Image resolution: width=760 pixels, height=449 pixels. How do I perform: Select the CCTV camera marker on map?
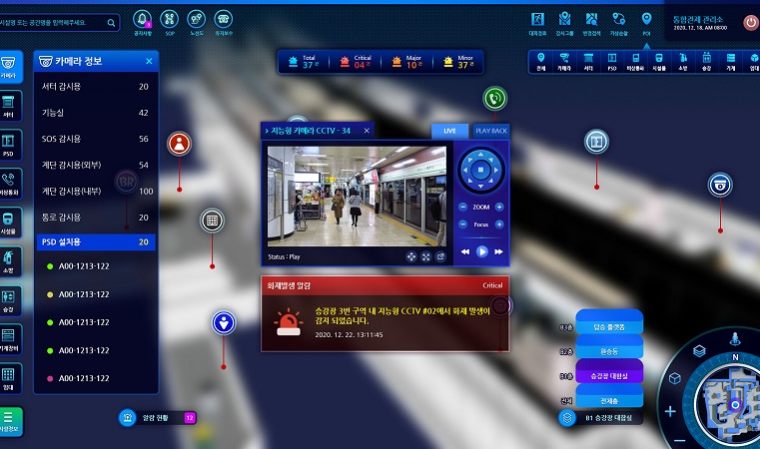point(719,184)
